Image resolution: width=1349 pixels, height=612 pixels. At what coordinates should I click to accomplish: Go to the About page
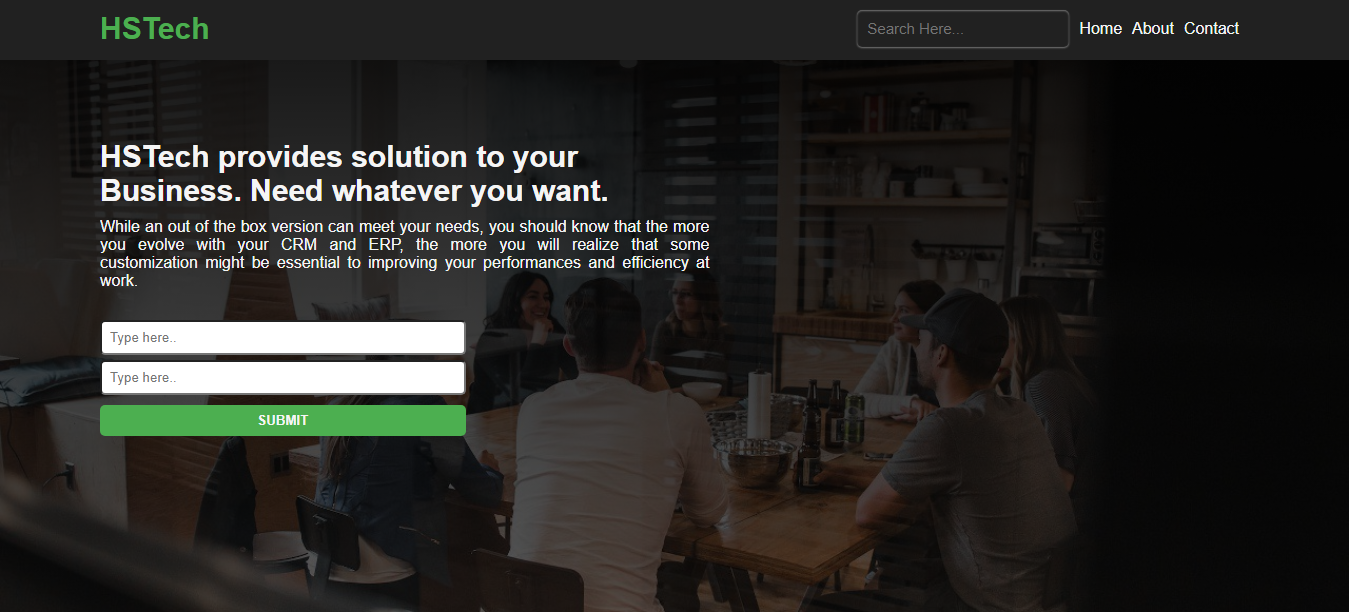point(1153,29)
